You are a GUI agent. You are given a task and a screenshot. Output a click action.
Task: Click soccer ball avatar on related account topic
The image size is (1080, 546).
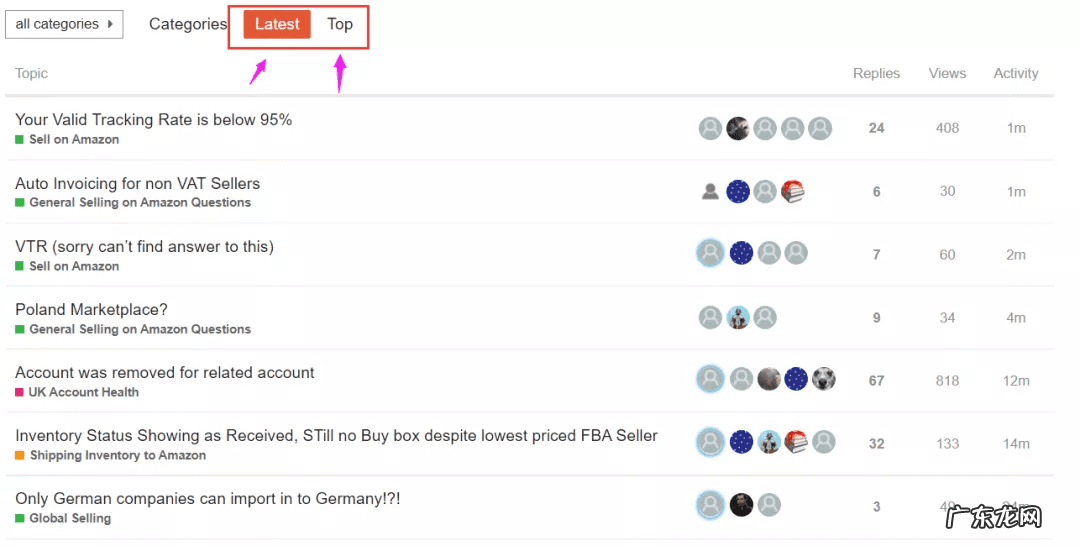coord(823,380)
